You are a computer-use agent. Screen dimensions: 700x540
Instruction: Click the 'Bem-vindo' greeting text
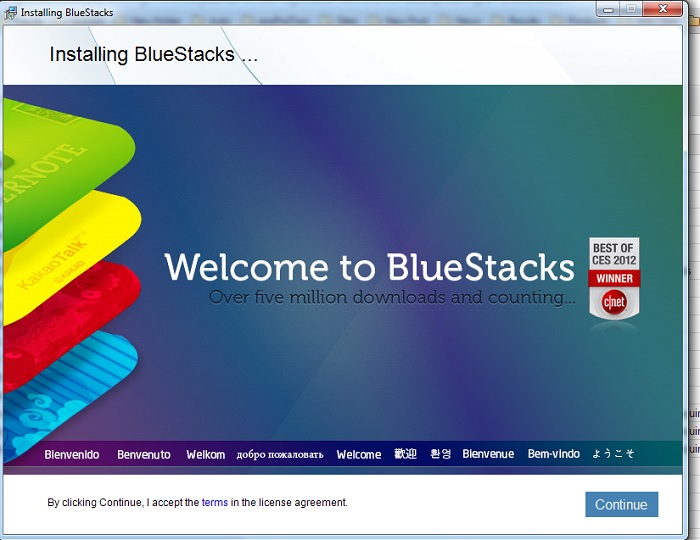[x=554, y=454]
